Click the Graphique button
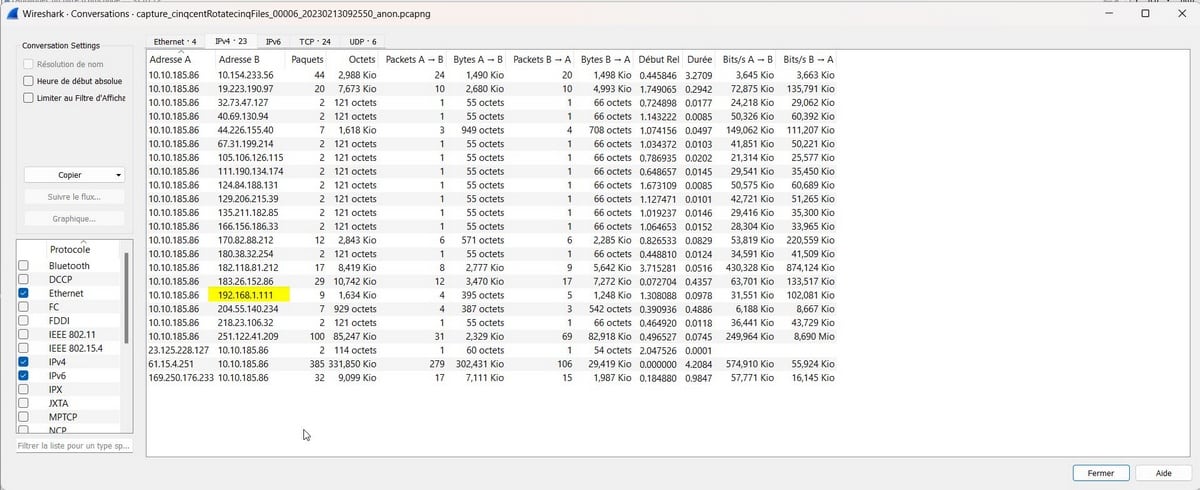 76,218
